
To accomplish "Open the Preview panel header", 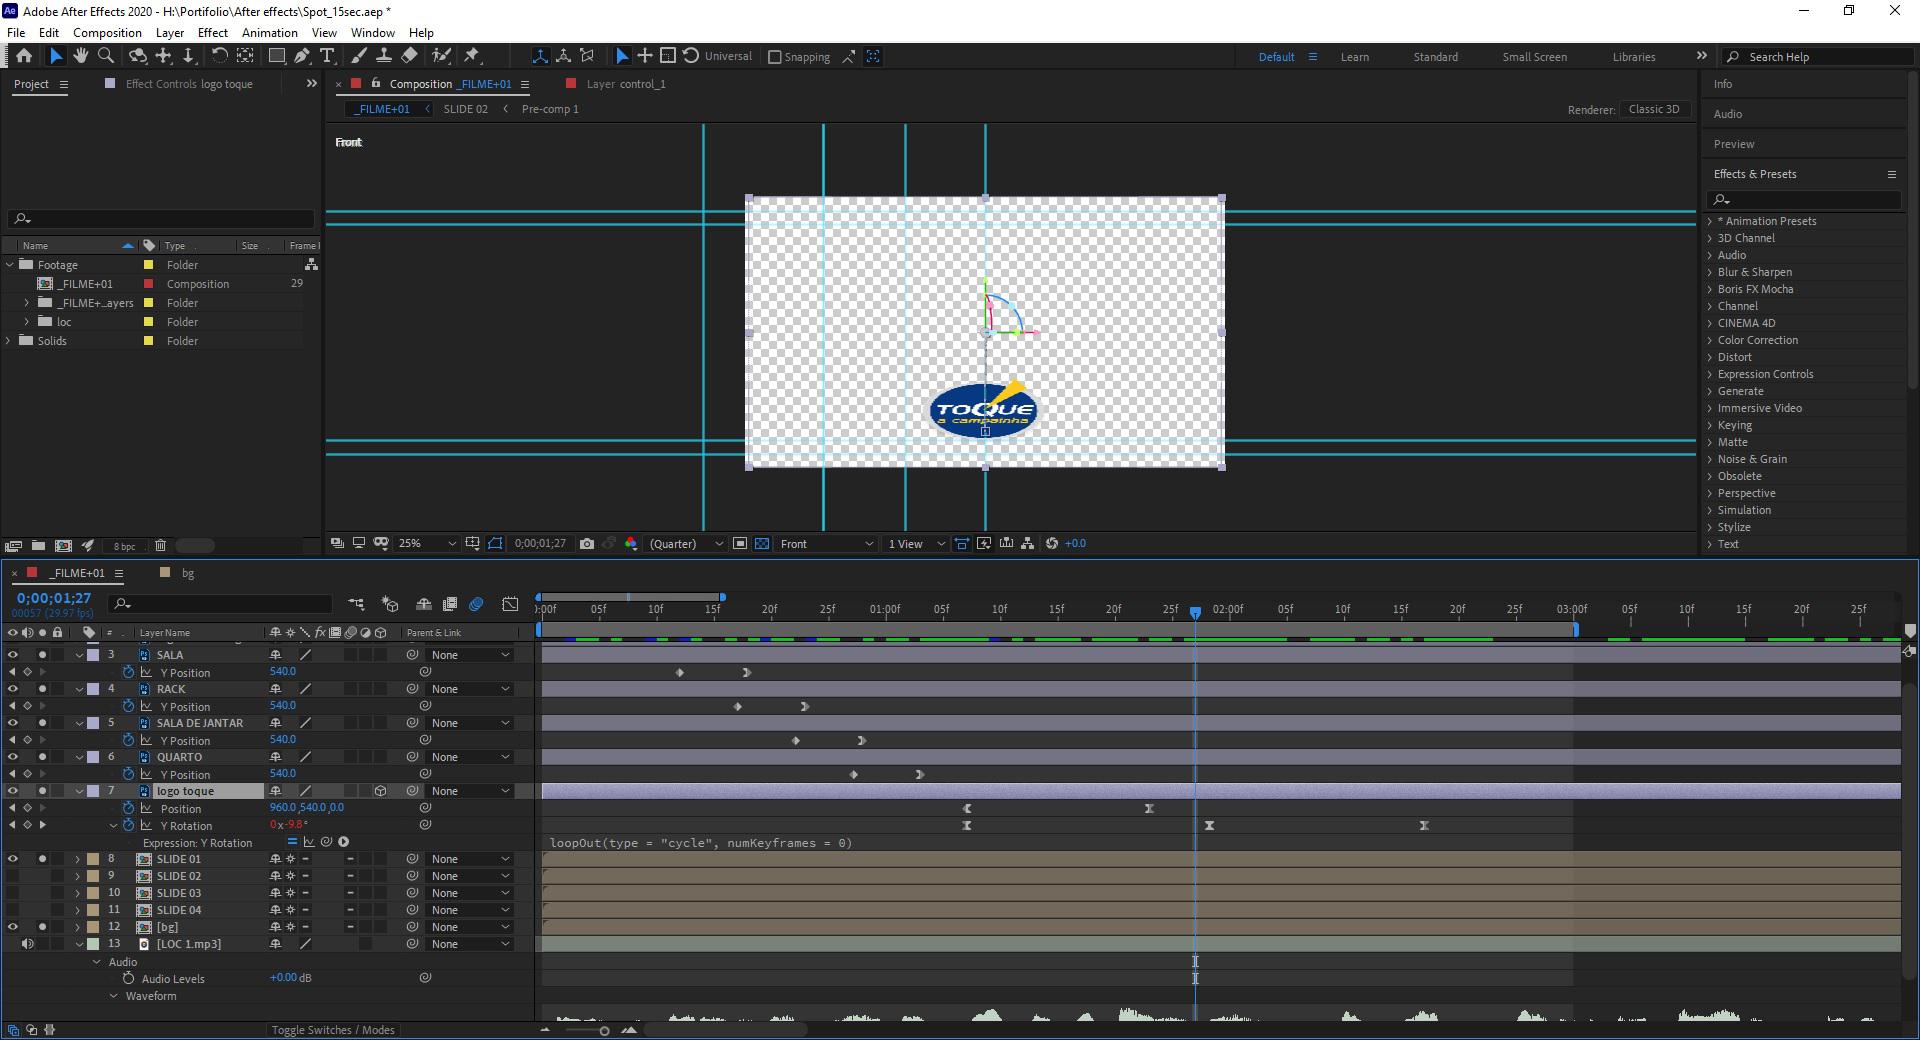I will [x=1734, y=144].
